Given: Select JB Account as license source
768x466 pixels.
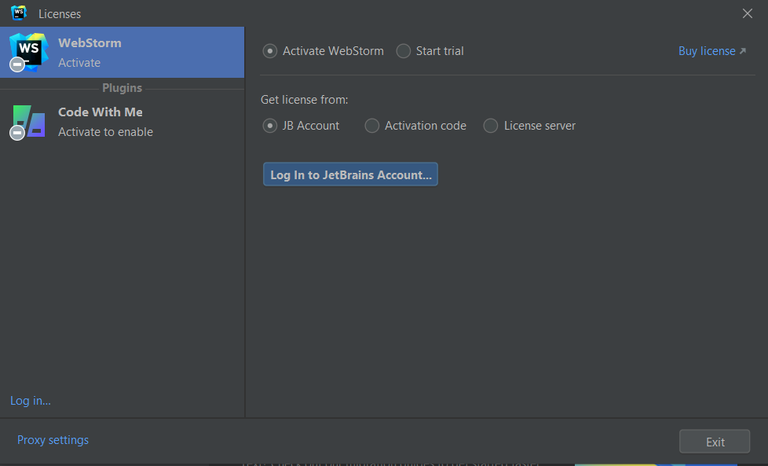Looking at the screenshot, I should (x=270, y=126).
